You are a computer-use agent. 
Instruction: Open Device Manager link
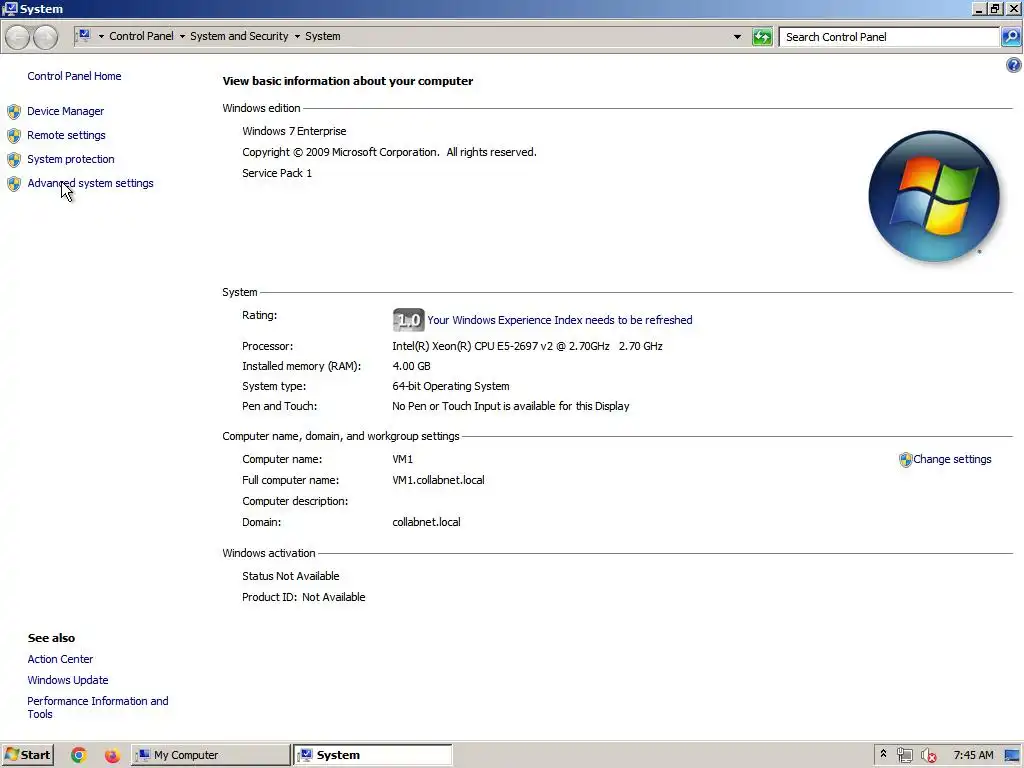[x=65, y=111]
